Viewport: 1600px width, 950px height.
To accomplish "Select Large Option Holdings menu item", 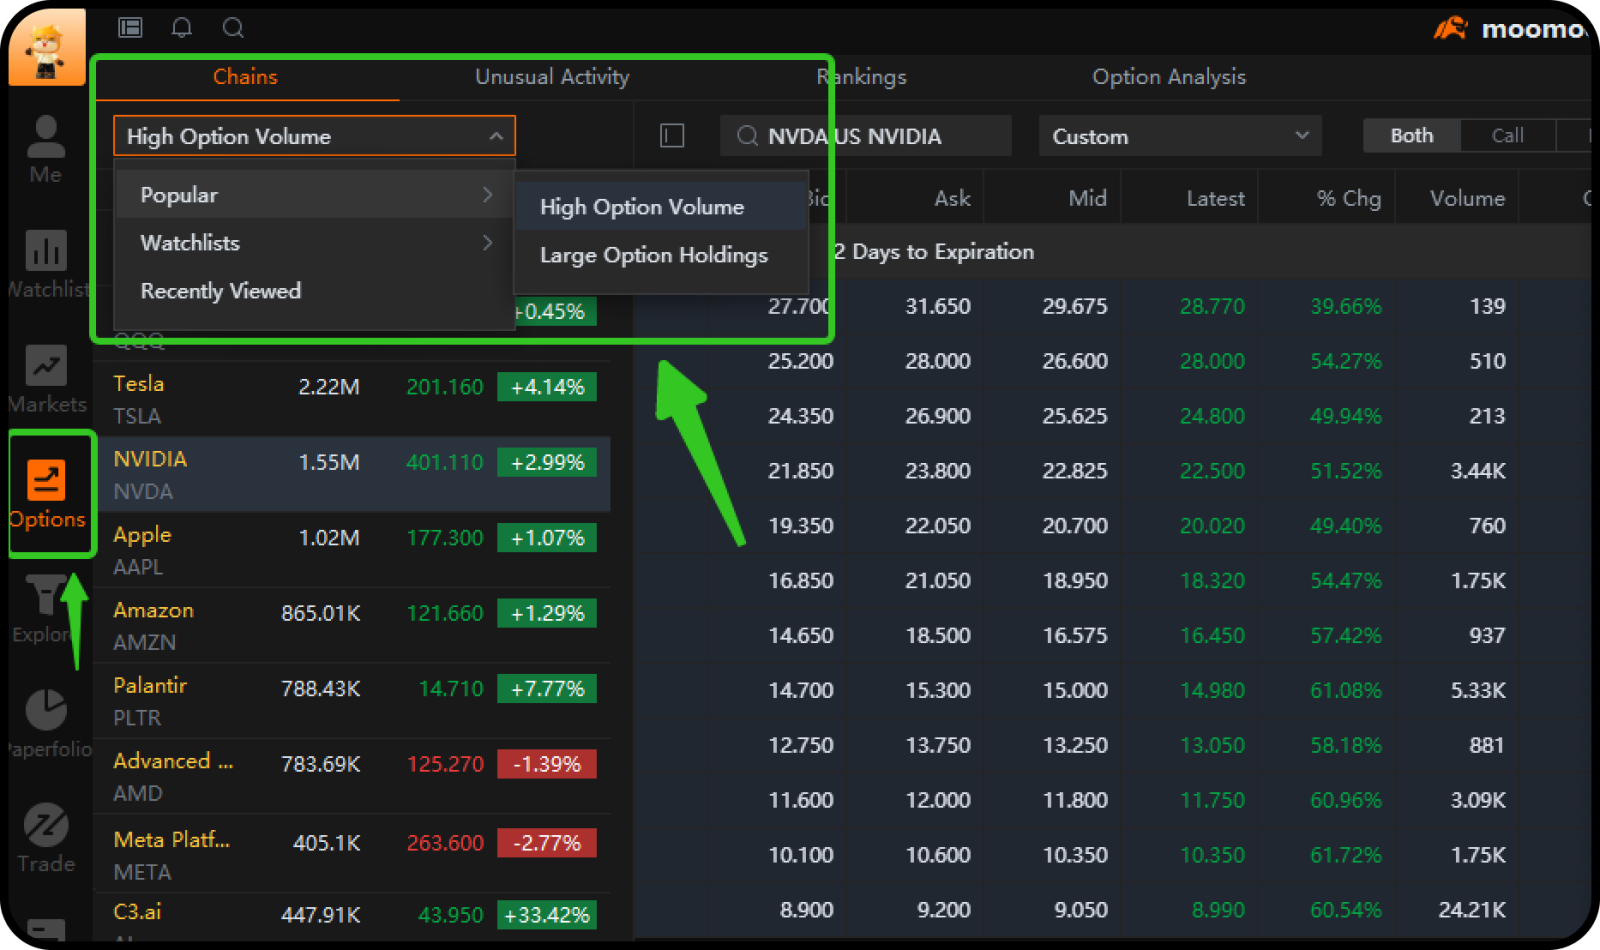I will [x=654, y=255].
